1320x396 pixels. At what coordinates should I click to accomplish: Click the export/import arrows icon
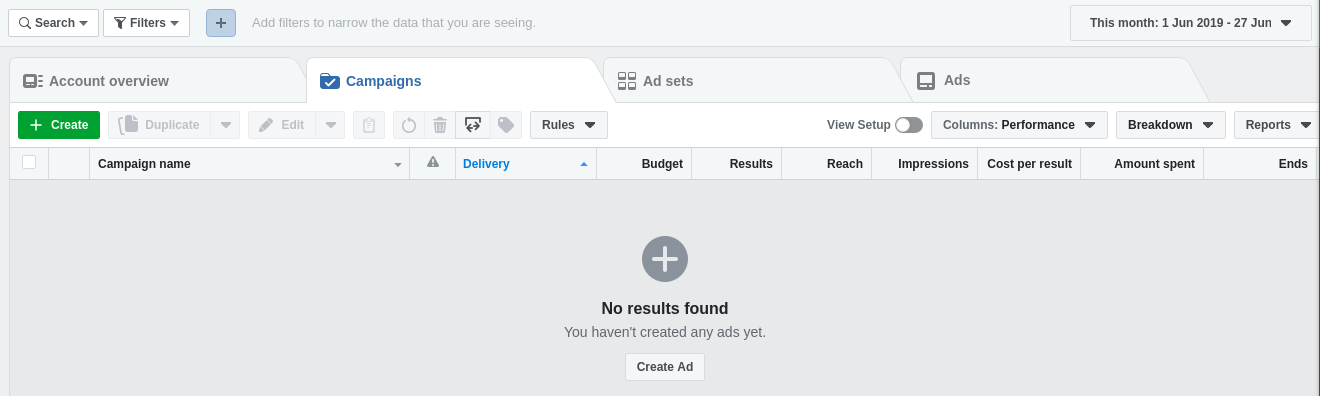473,125
